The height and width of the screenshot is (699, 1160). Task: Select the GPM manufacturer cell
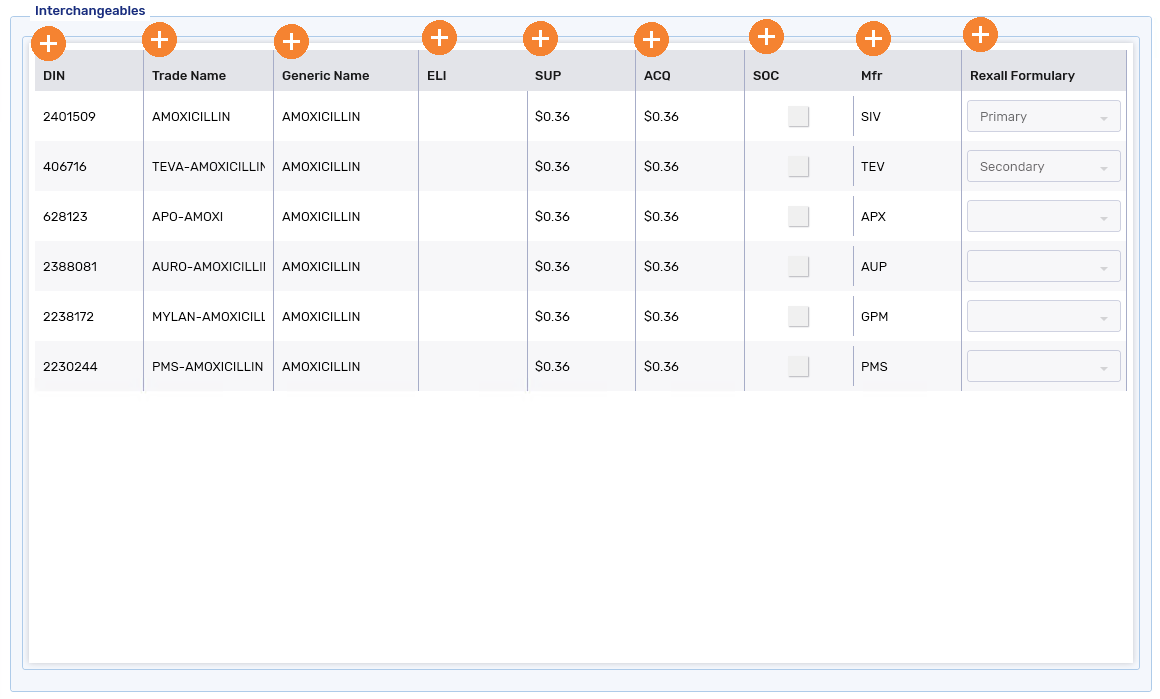874,317
